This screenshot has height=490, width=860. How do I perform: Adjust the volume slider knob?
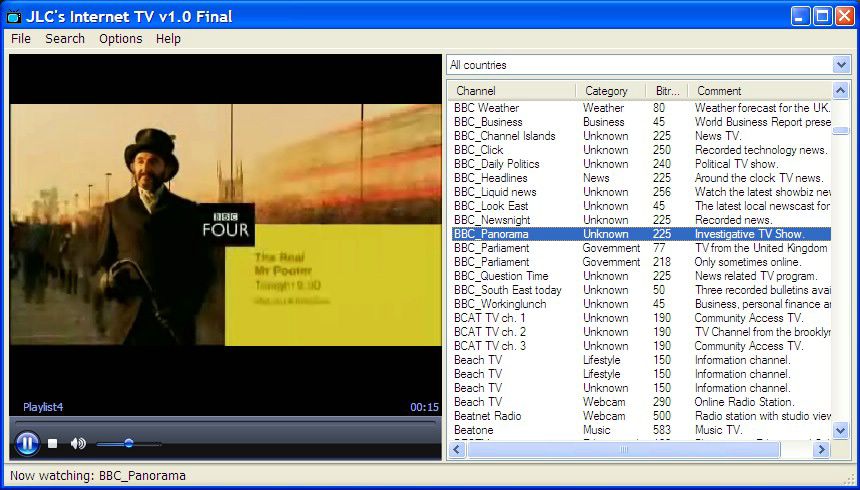129,443
